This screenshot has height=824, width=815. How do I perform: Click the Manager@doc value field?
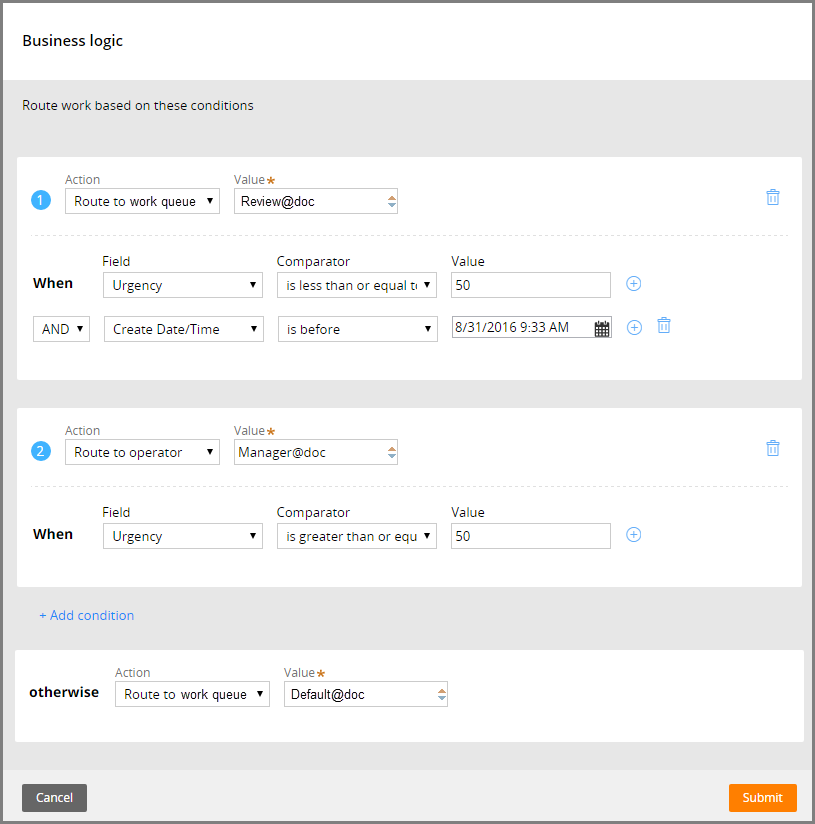[316, 452]
